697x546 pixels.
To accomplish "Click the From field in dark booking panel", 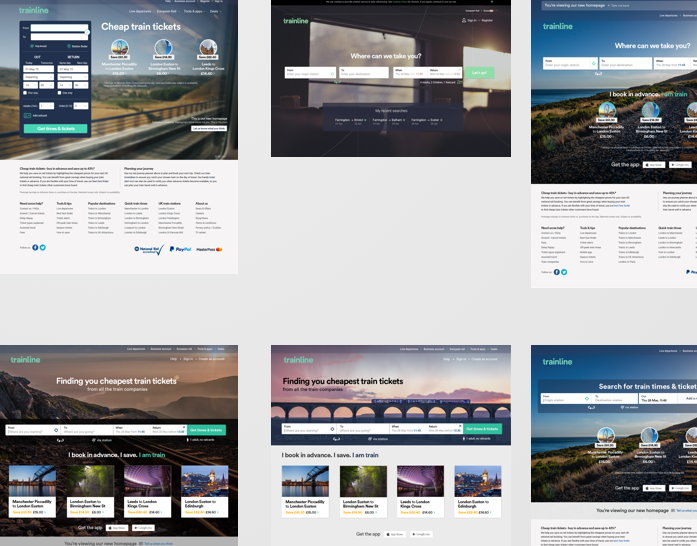I will pyautogui.click(x=59, y=28).
